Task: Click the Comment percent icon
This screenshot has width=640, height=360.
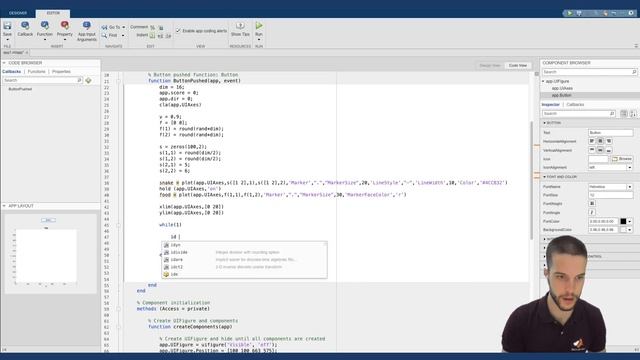Action: click(153, 27)
